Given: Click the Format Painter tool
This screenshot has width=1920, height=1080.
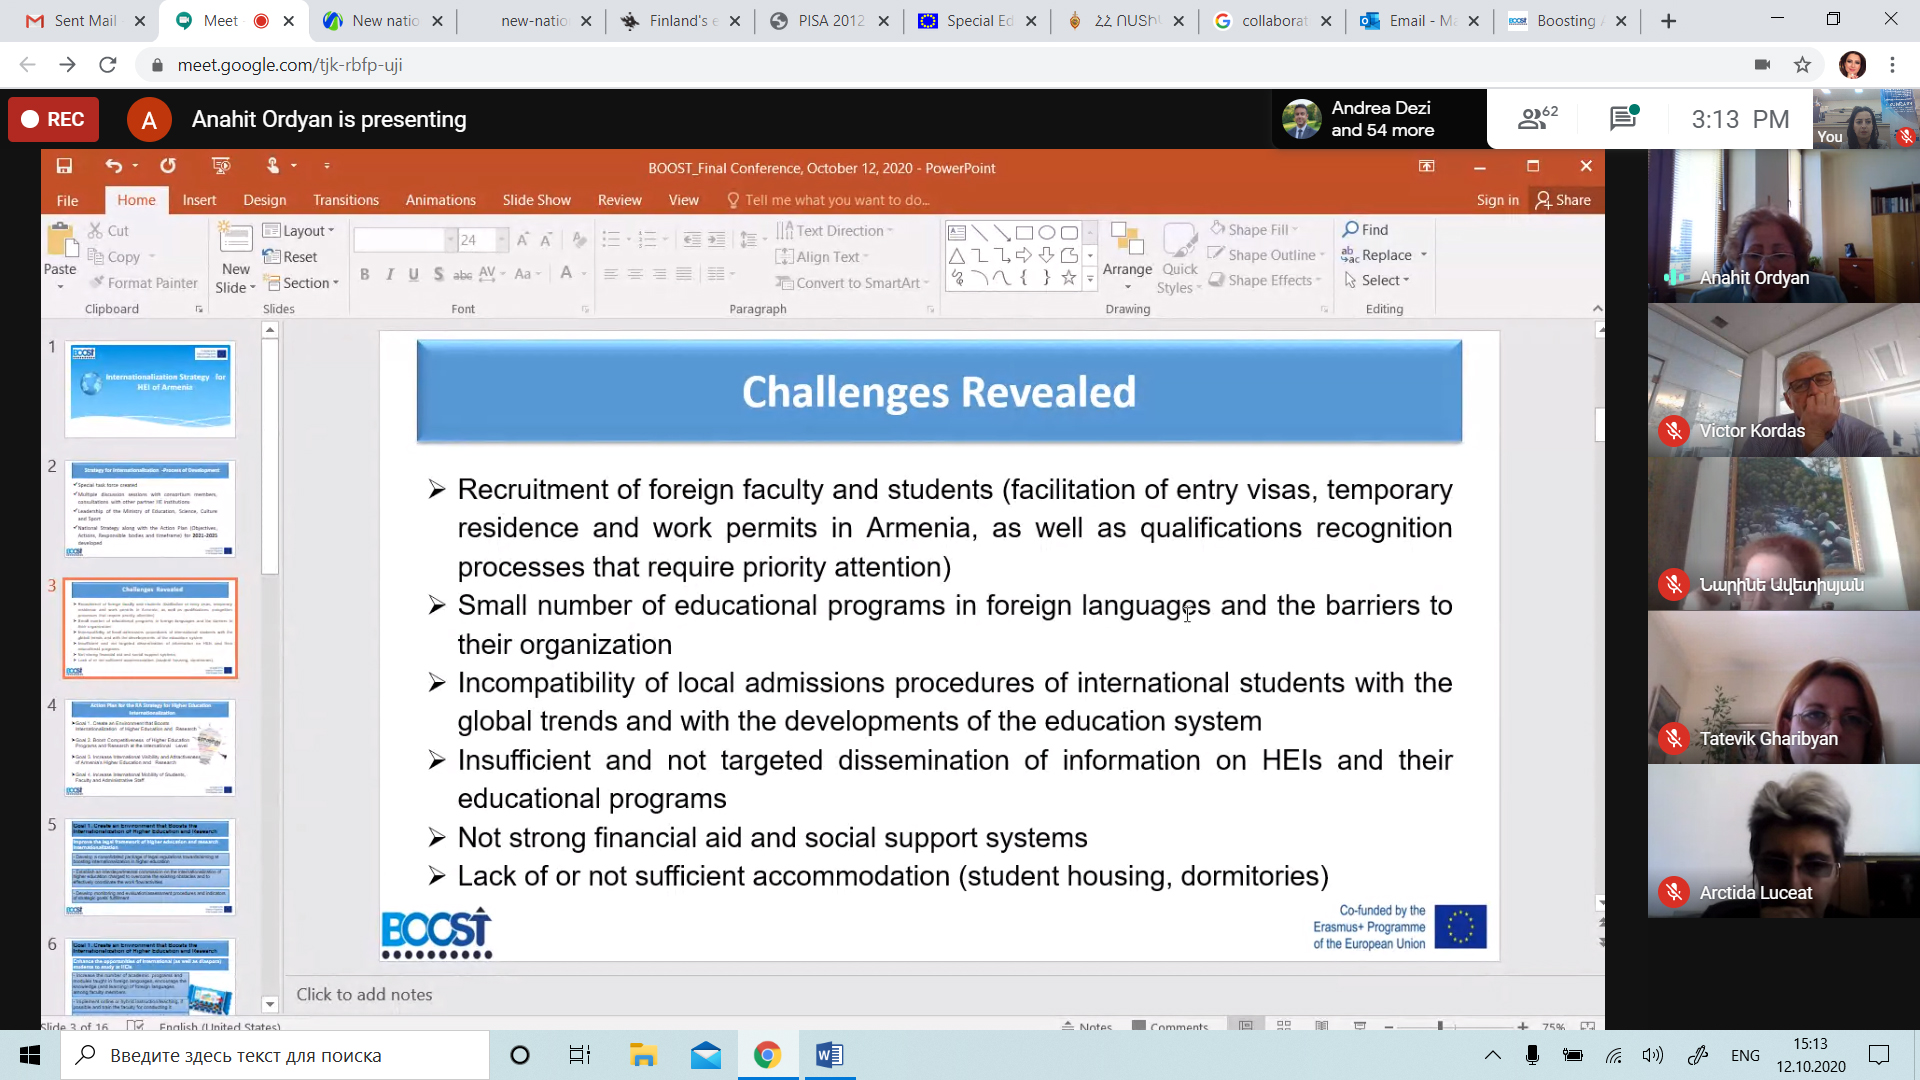Looking at the screenshot, I should point(143,283).
